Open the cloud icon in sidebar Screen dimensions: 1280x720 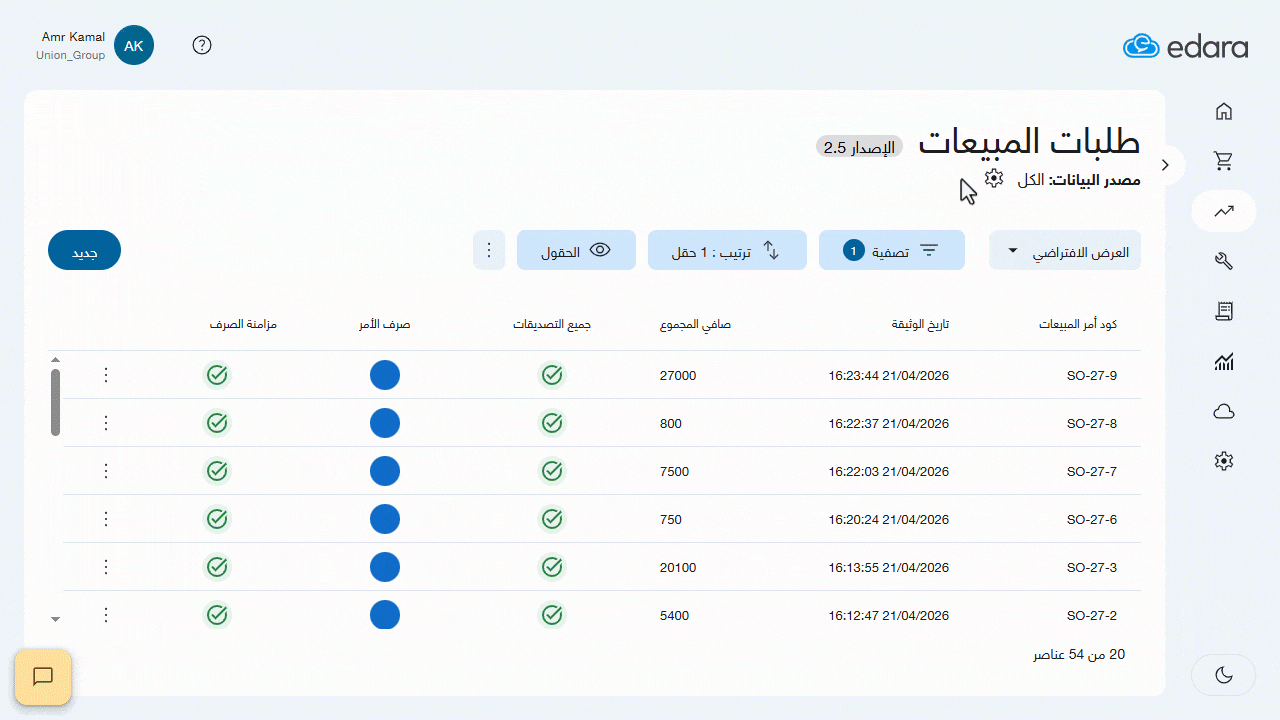[x=1224, y=411]
